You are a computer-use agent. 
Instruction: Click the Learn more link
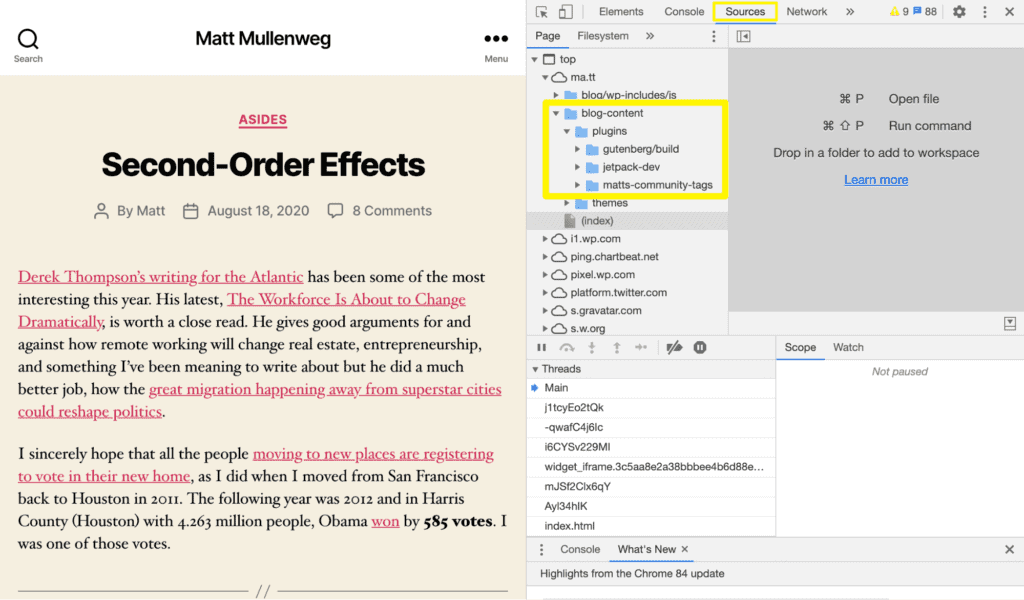[x=876, y=180]
